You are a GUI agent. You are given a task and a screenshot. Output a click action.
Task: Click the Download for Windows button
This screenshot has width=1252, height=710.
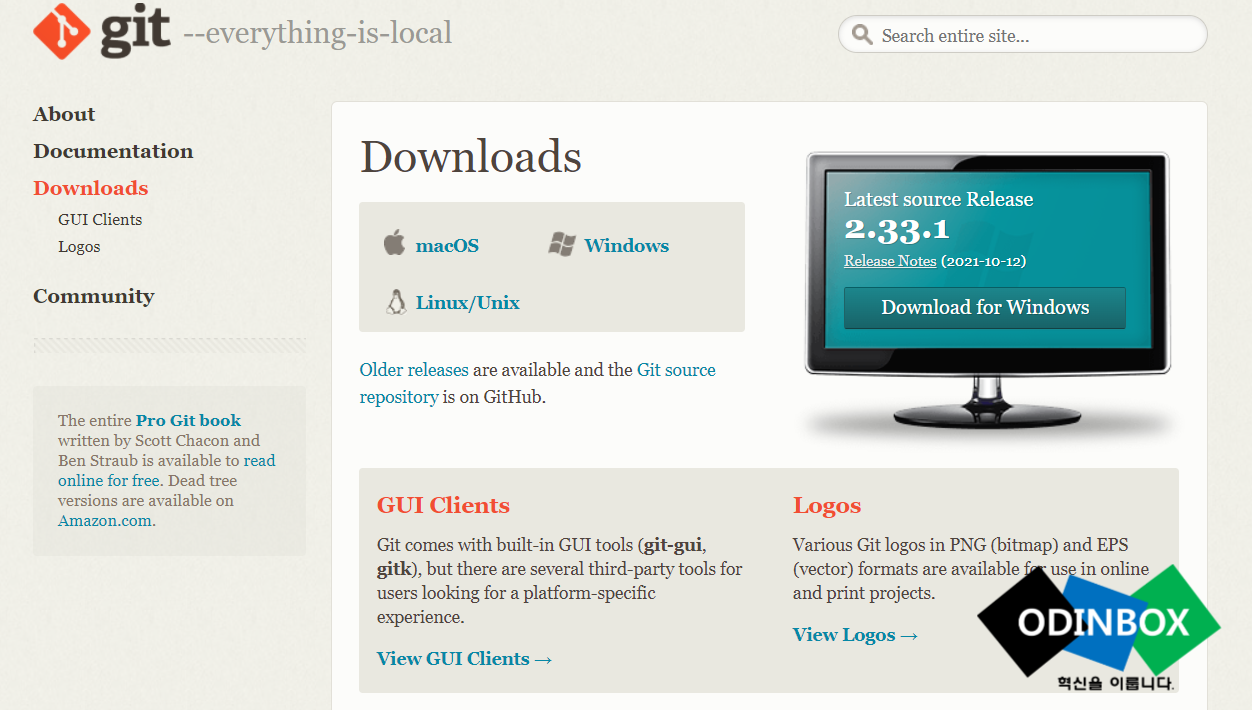(x=985, y=308)
